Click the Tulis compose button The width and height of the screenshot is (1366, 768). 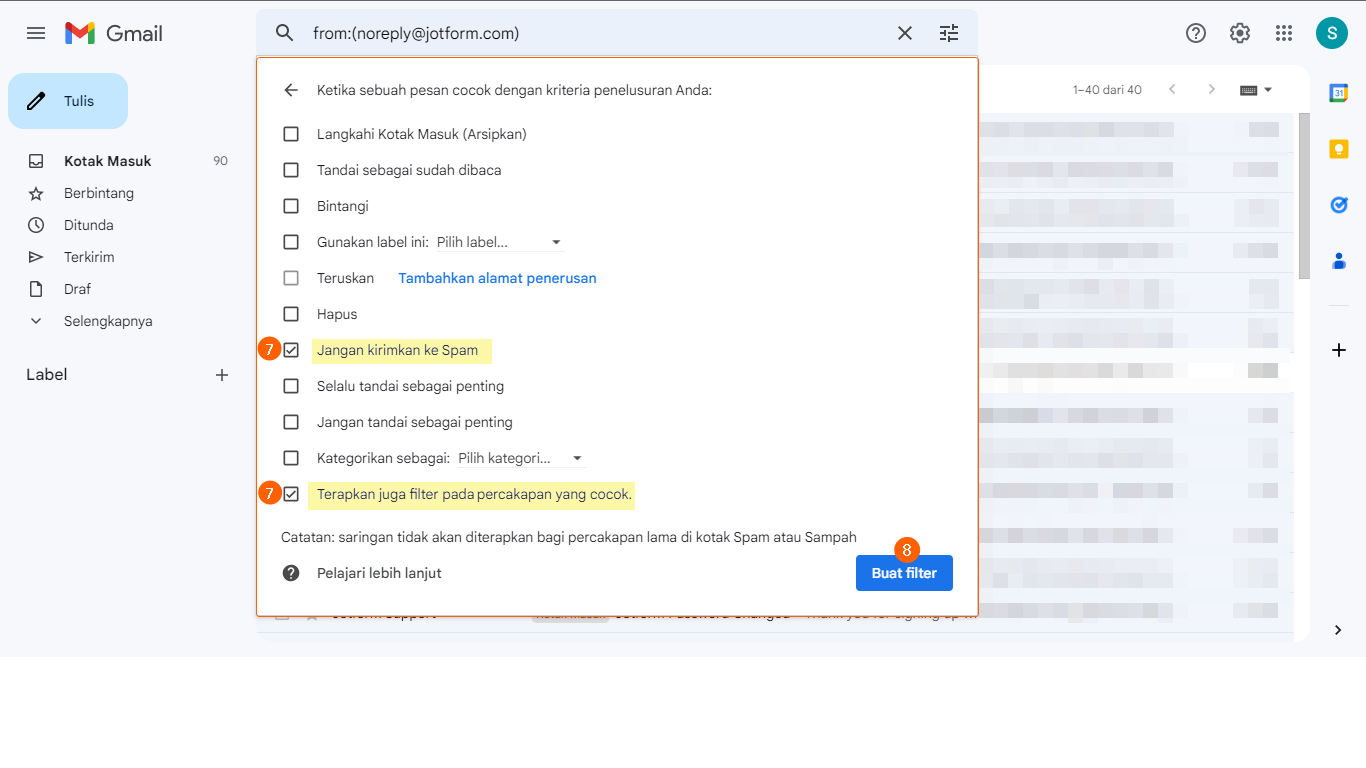tap(68, 101)
